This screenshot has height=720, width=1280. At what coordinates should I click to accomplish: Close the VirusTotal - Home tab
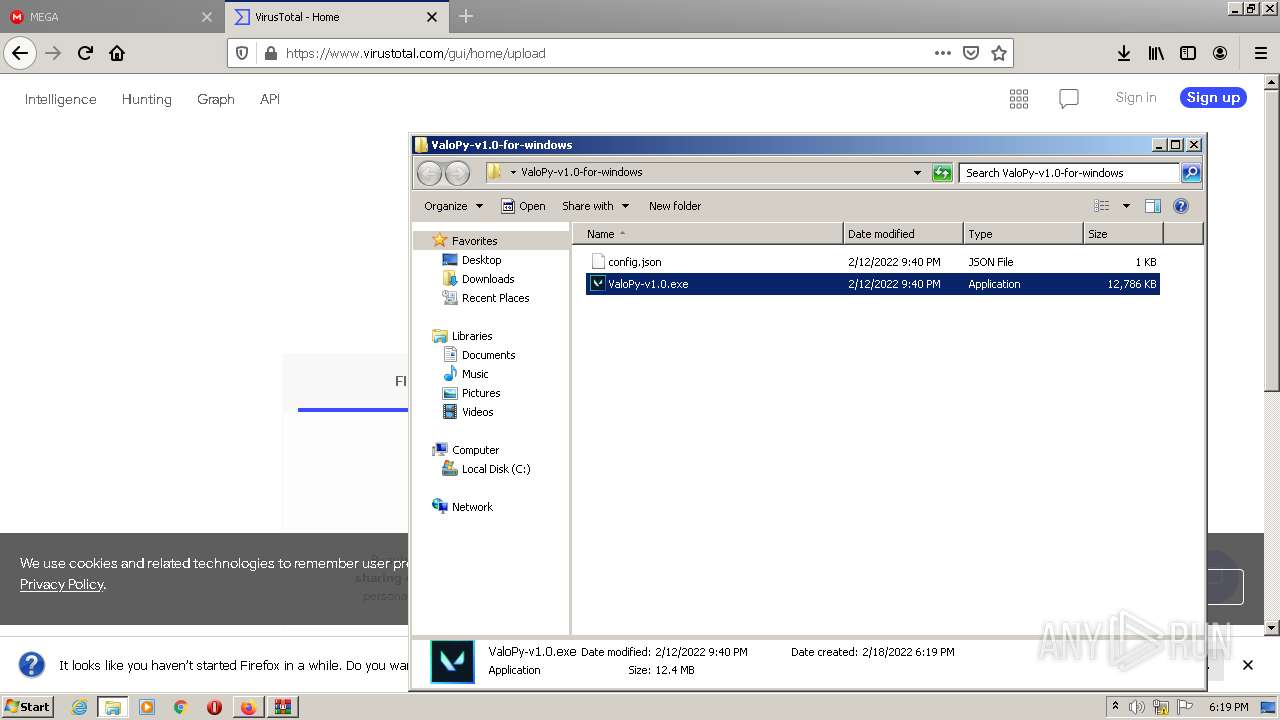click(x=432, y=17)
